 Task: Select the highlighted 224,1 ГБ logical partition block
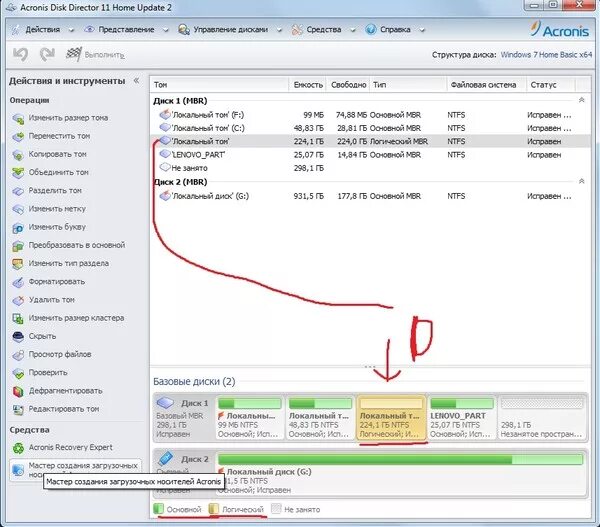pos(391,417)
